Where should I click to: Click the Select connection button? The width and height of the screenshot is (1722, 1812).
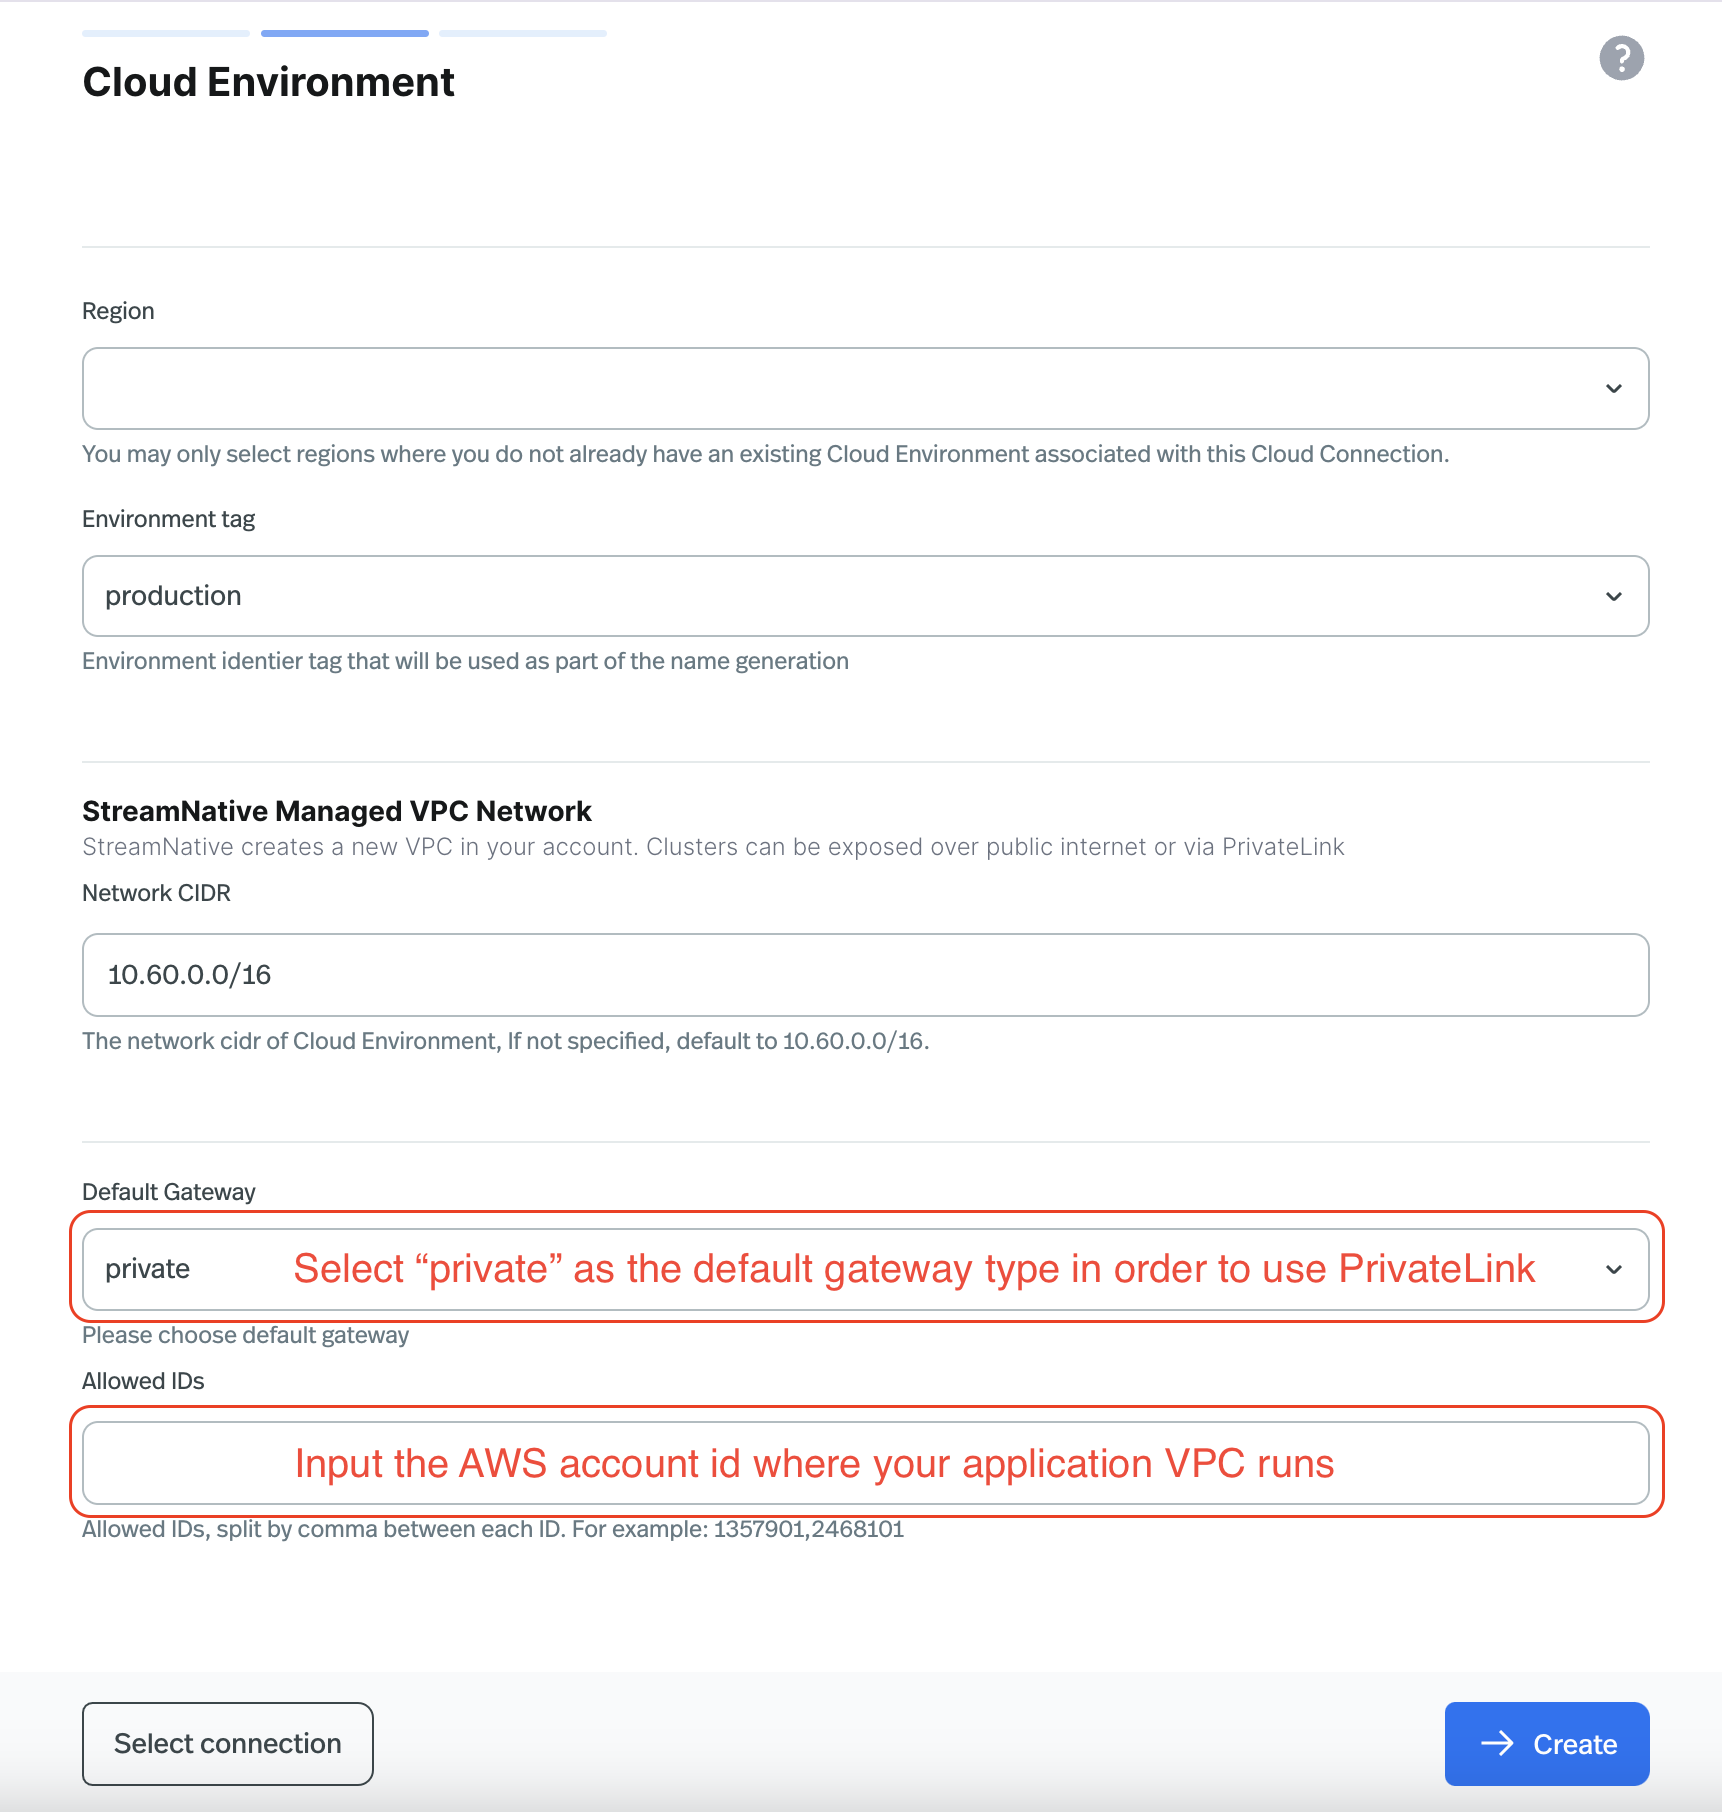(227, 1743)
